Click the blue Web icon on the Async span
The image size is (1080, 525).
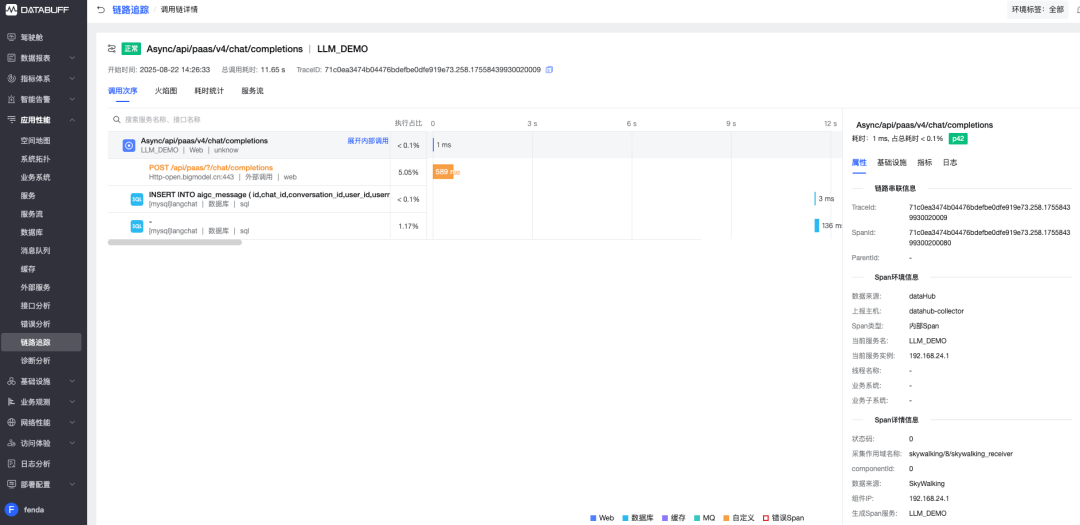tap(129, 145)
